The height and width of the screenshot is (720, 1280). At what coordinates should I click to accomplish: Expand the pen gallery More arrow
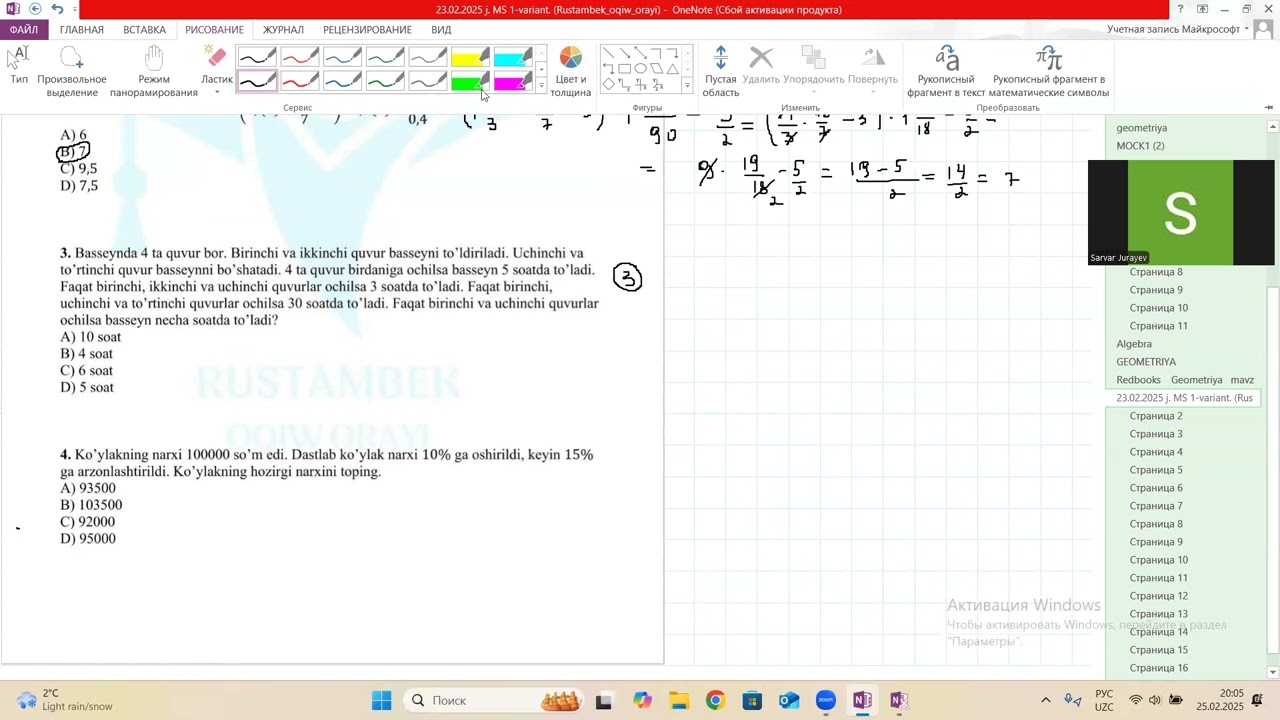point(541,87)
